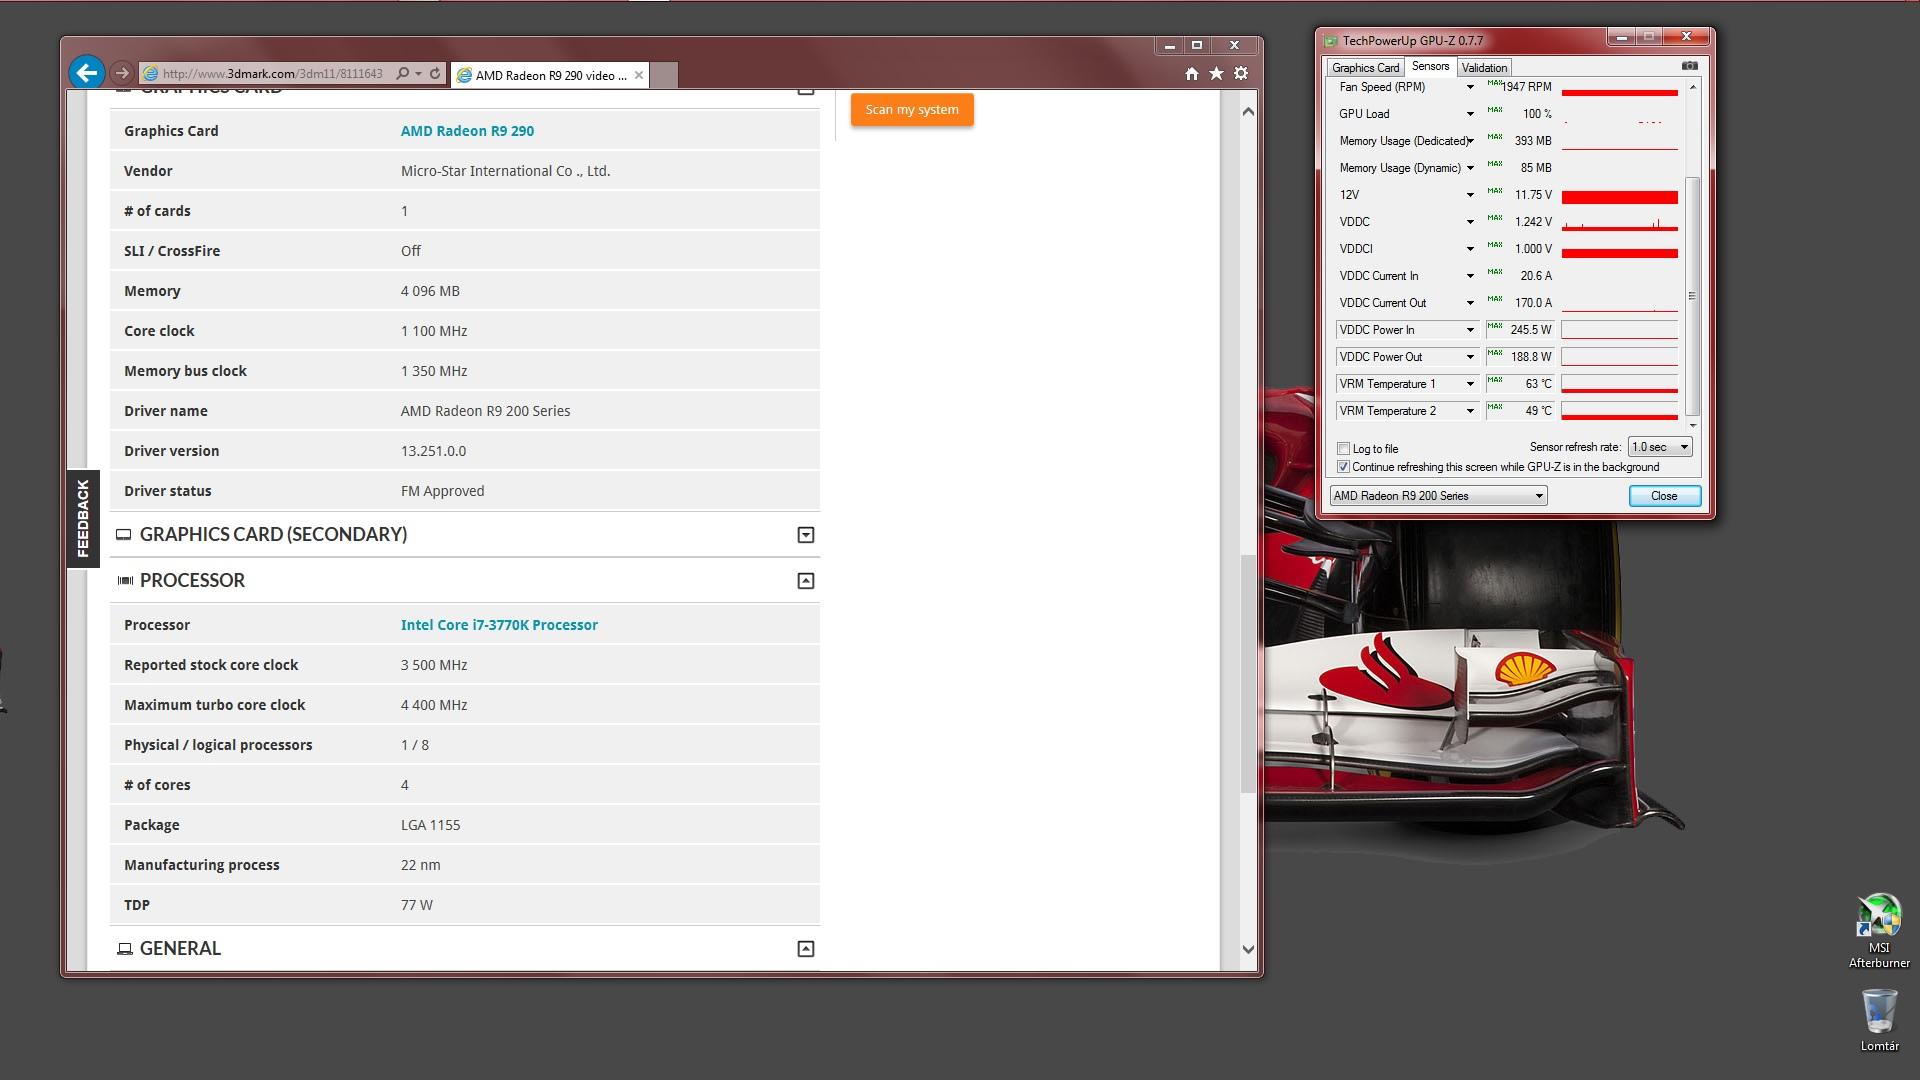Click the IE page icon in address bar
Image resolution: width=1920 pixels, height=1080 pixels.
150,74
